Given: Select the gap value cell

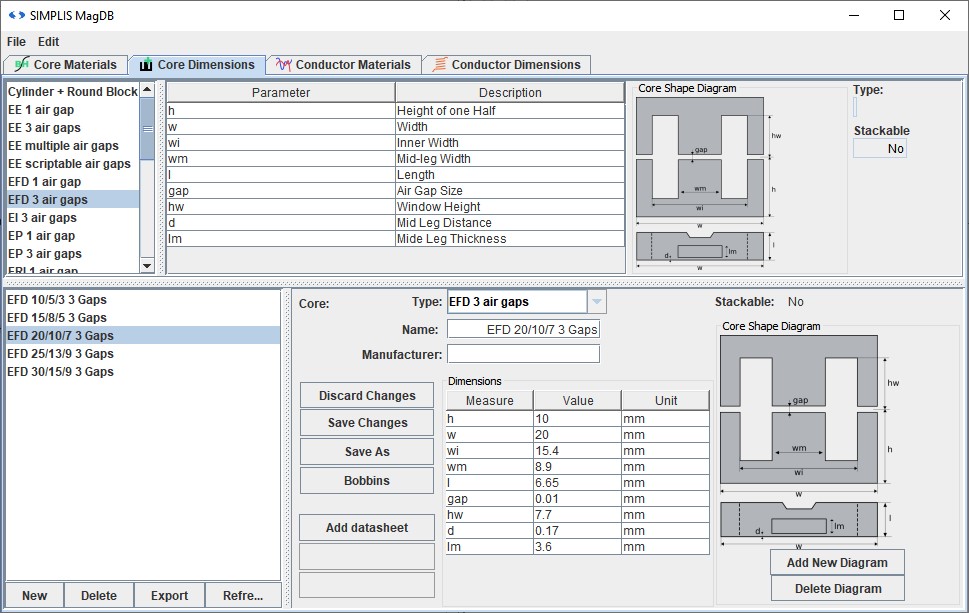Looking at the screenshot, I should 577,498.
